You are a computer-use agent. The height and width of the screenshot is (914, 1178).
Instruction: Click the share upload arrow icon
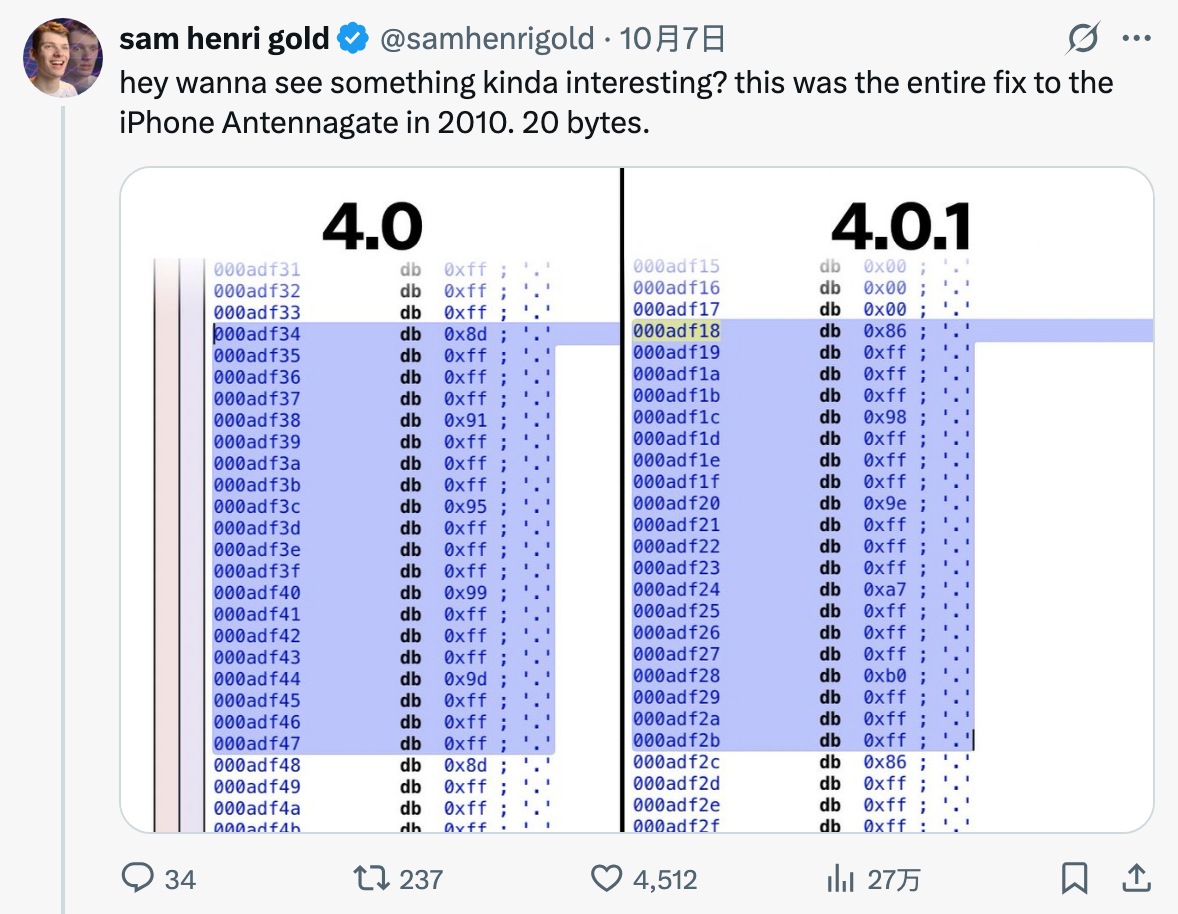click(1135, 879)
